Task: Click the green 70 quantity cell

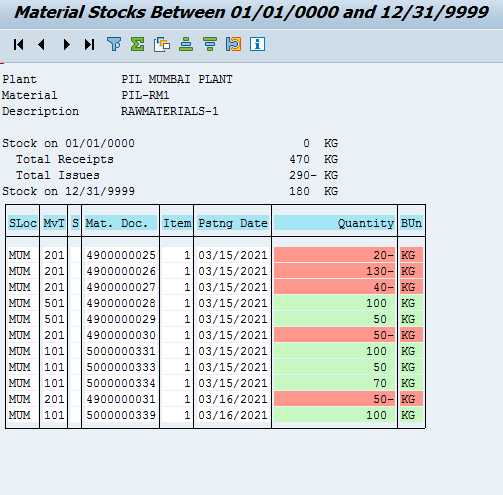Action: (334, 383)
